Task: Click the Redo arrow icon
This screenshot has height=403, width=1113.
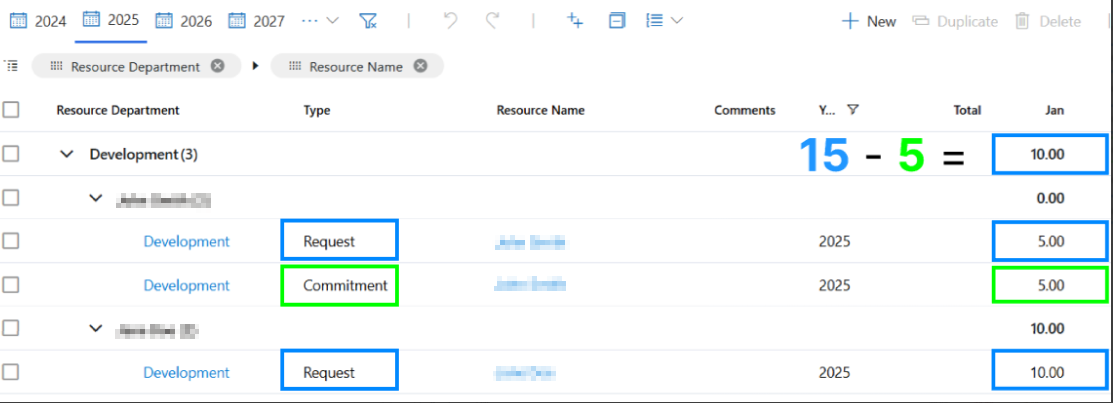Action: [493, 21]
